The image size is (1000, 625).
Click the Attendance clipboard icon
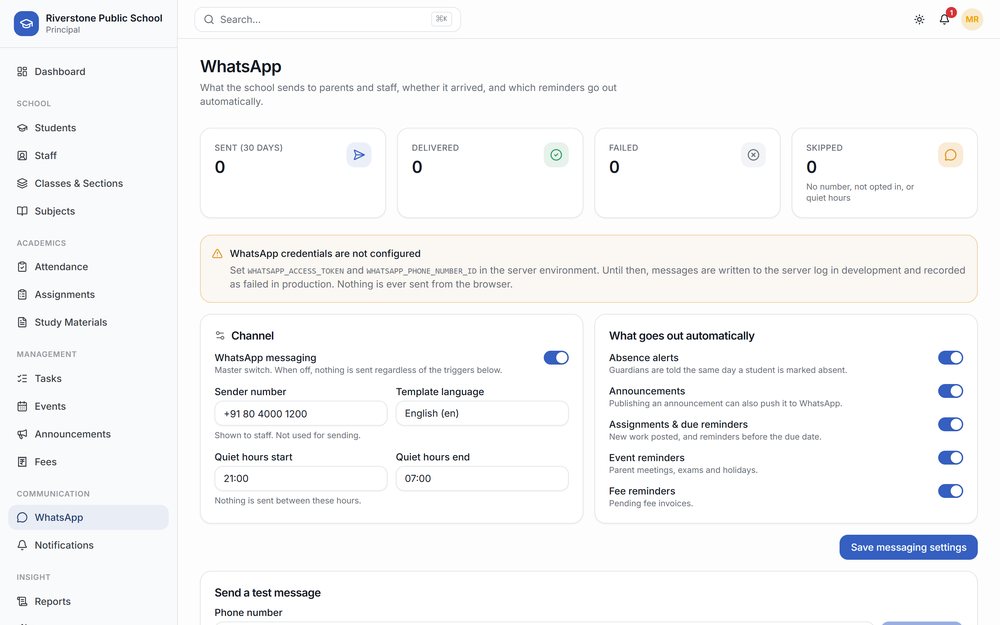coord(22,267)
